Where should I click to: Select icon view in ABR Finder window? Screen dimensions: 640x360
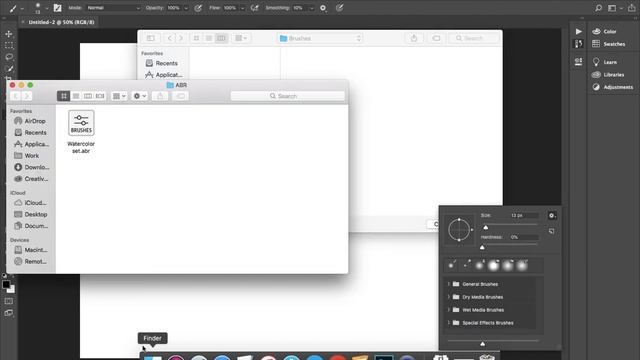point(64,96)
